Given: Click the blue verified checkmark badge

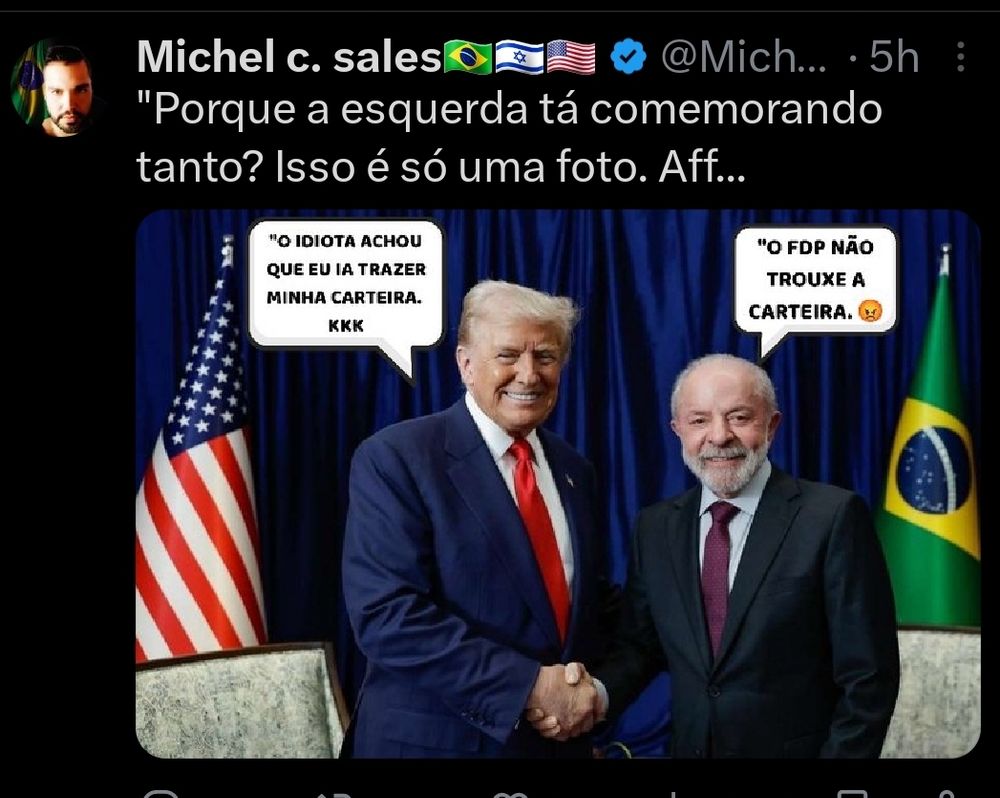Looking at the screenshot, I should click(628, 57).
